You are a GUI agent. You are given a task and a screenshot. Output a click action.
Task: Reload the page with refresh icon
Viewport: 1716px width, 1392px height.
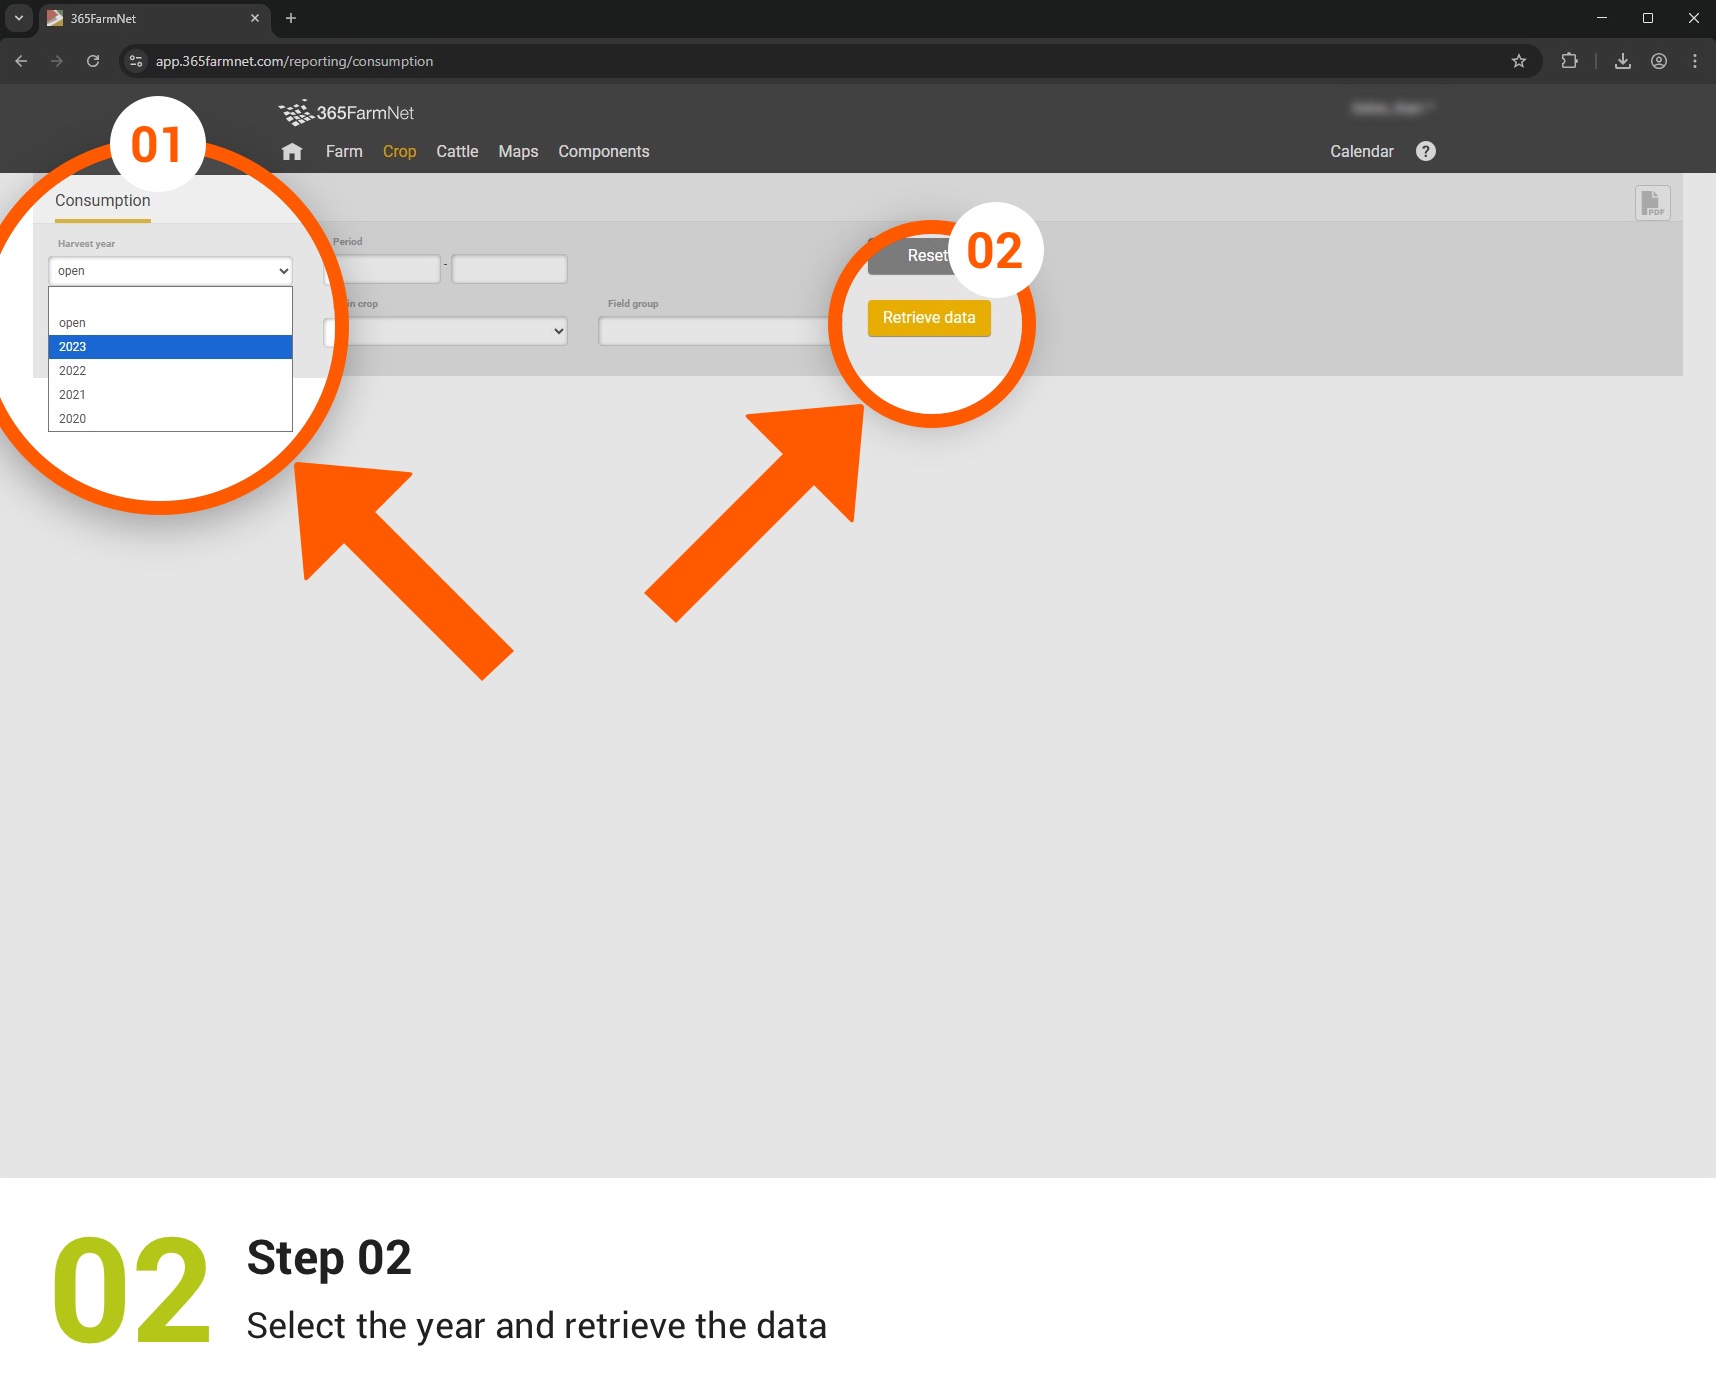[93, 61]
